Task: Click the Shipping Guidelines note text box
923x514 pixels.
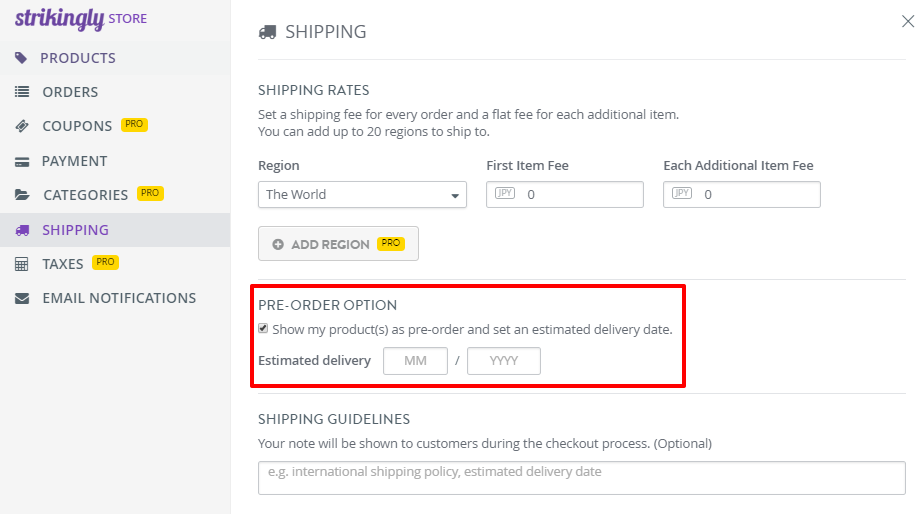Action: click(582, 477)
